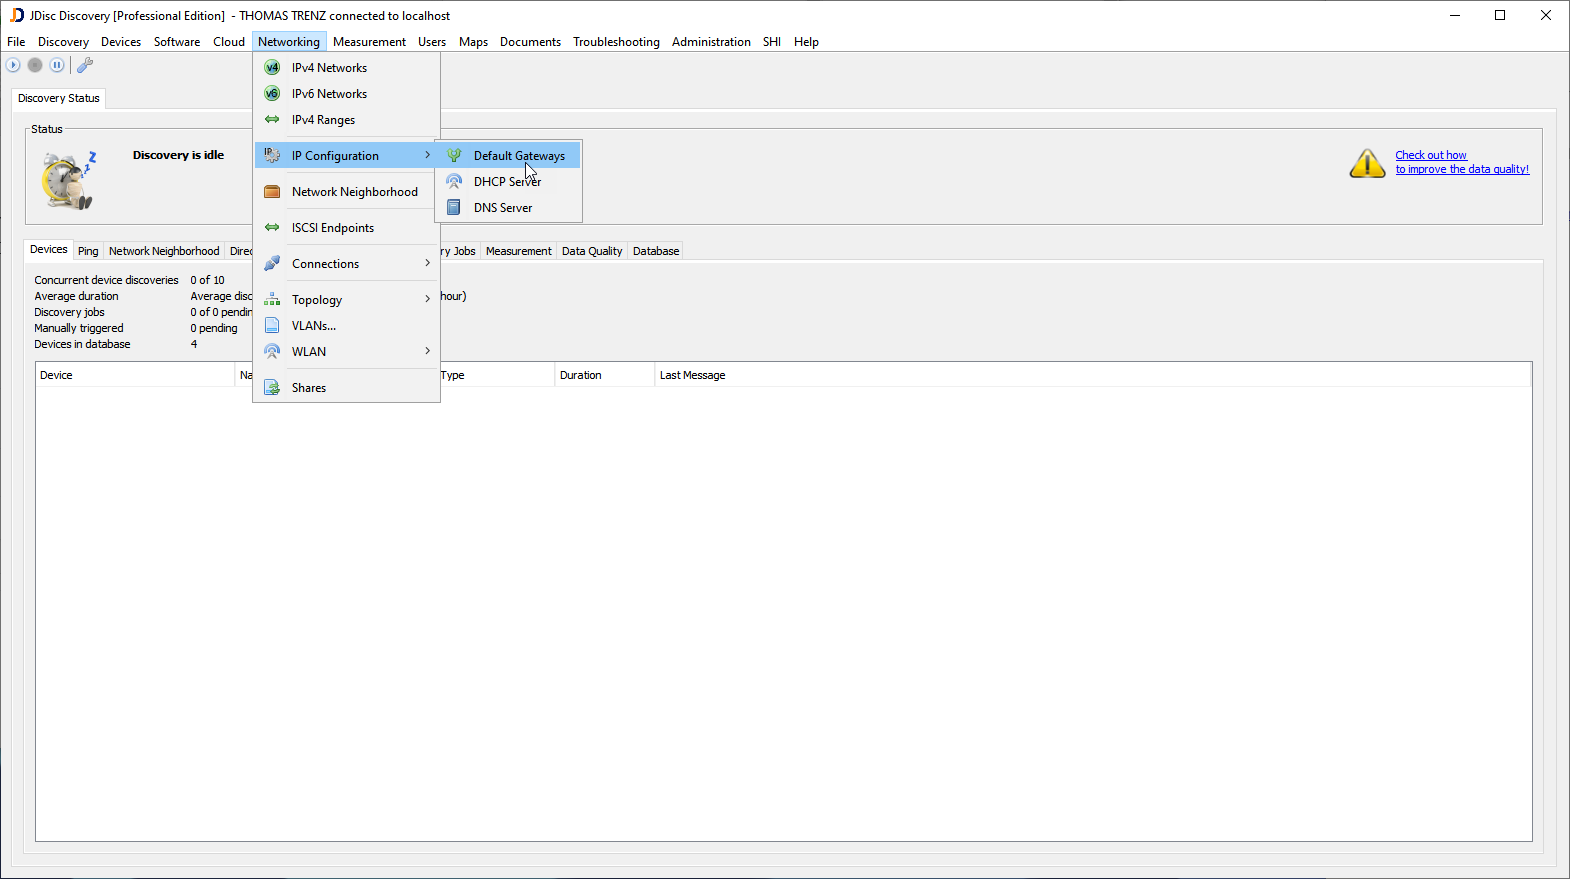
Task: Expand the Topology submenu arrow
Action: [x=427, y=299]
